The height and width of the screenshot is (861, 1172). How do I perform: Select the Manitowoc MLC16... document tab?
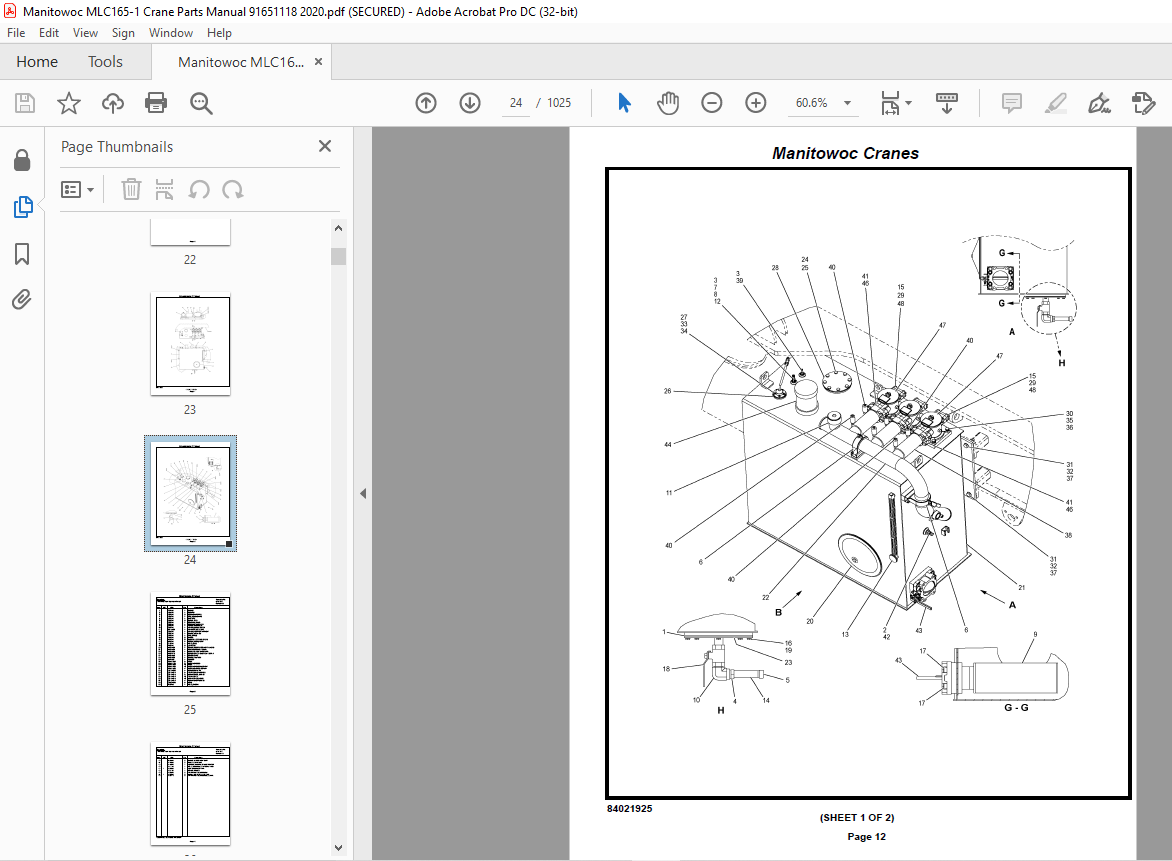click(x=241, y=62)
